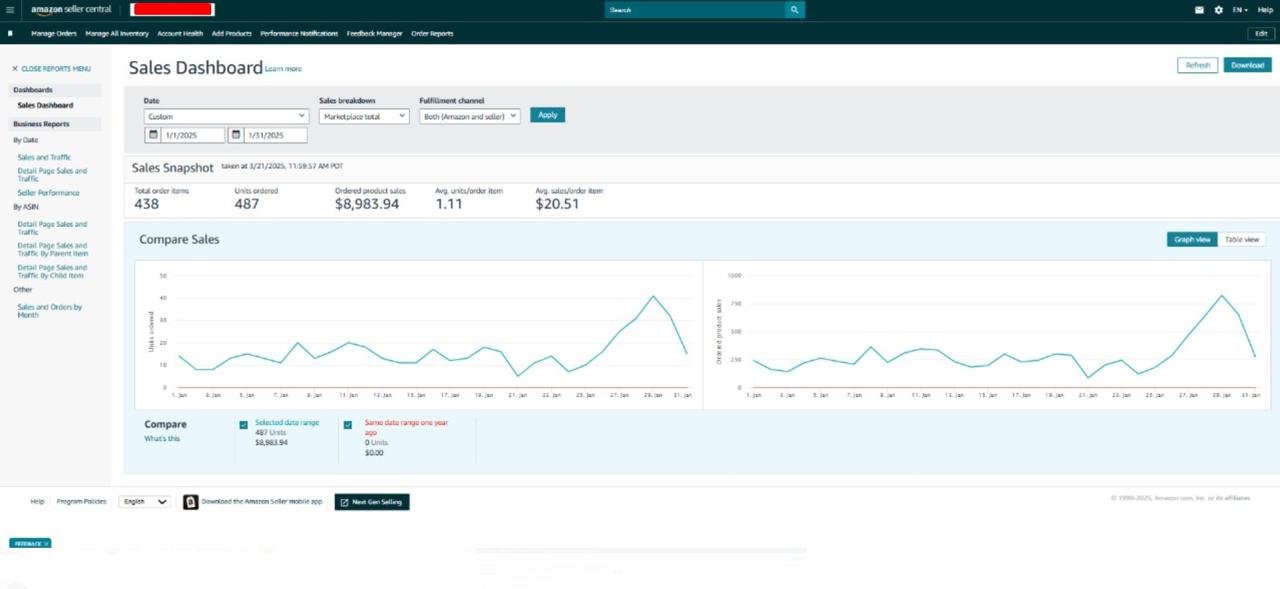This screenshot has height=589, width=1280.
Task: Click the Amazon Seller mobile app icon
Action: pyautogui.click(x=190, y=502)
